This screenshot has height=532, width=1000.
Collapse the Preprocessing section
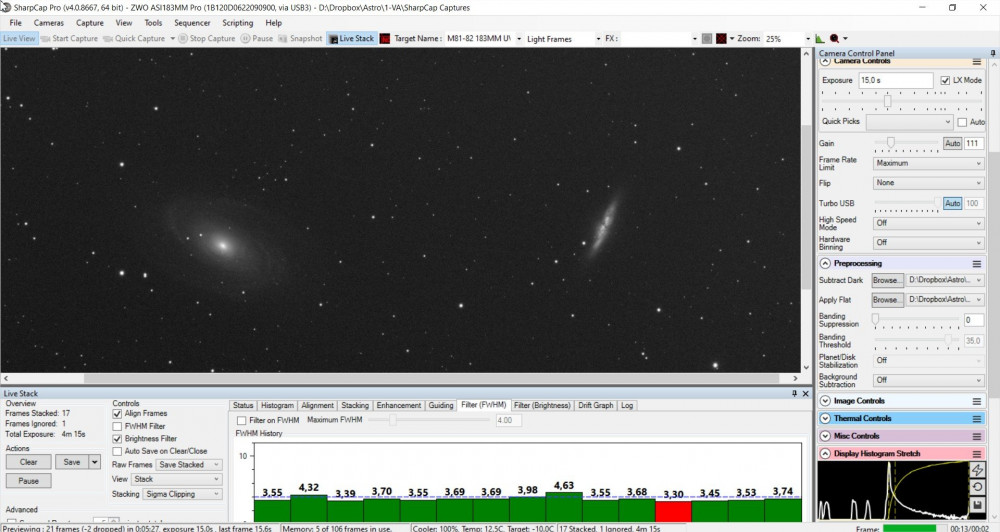point(825,263)
